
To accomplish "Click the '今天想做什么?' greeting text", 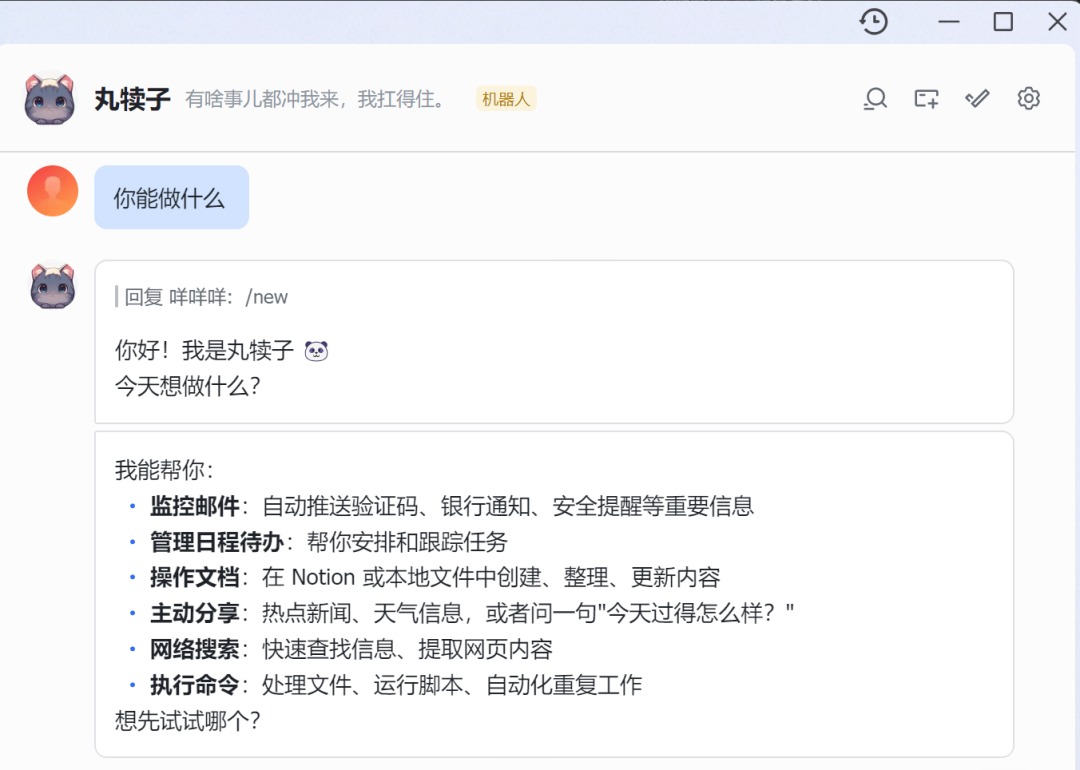I will pos(187,386).
